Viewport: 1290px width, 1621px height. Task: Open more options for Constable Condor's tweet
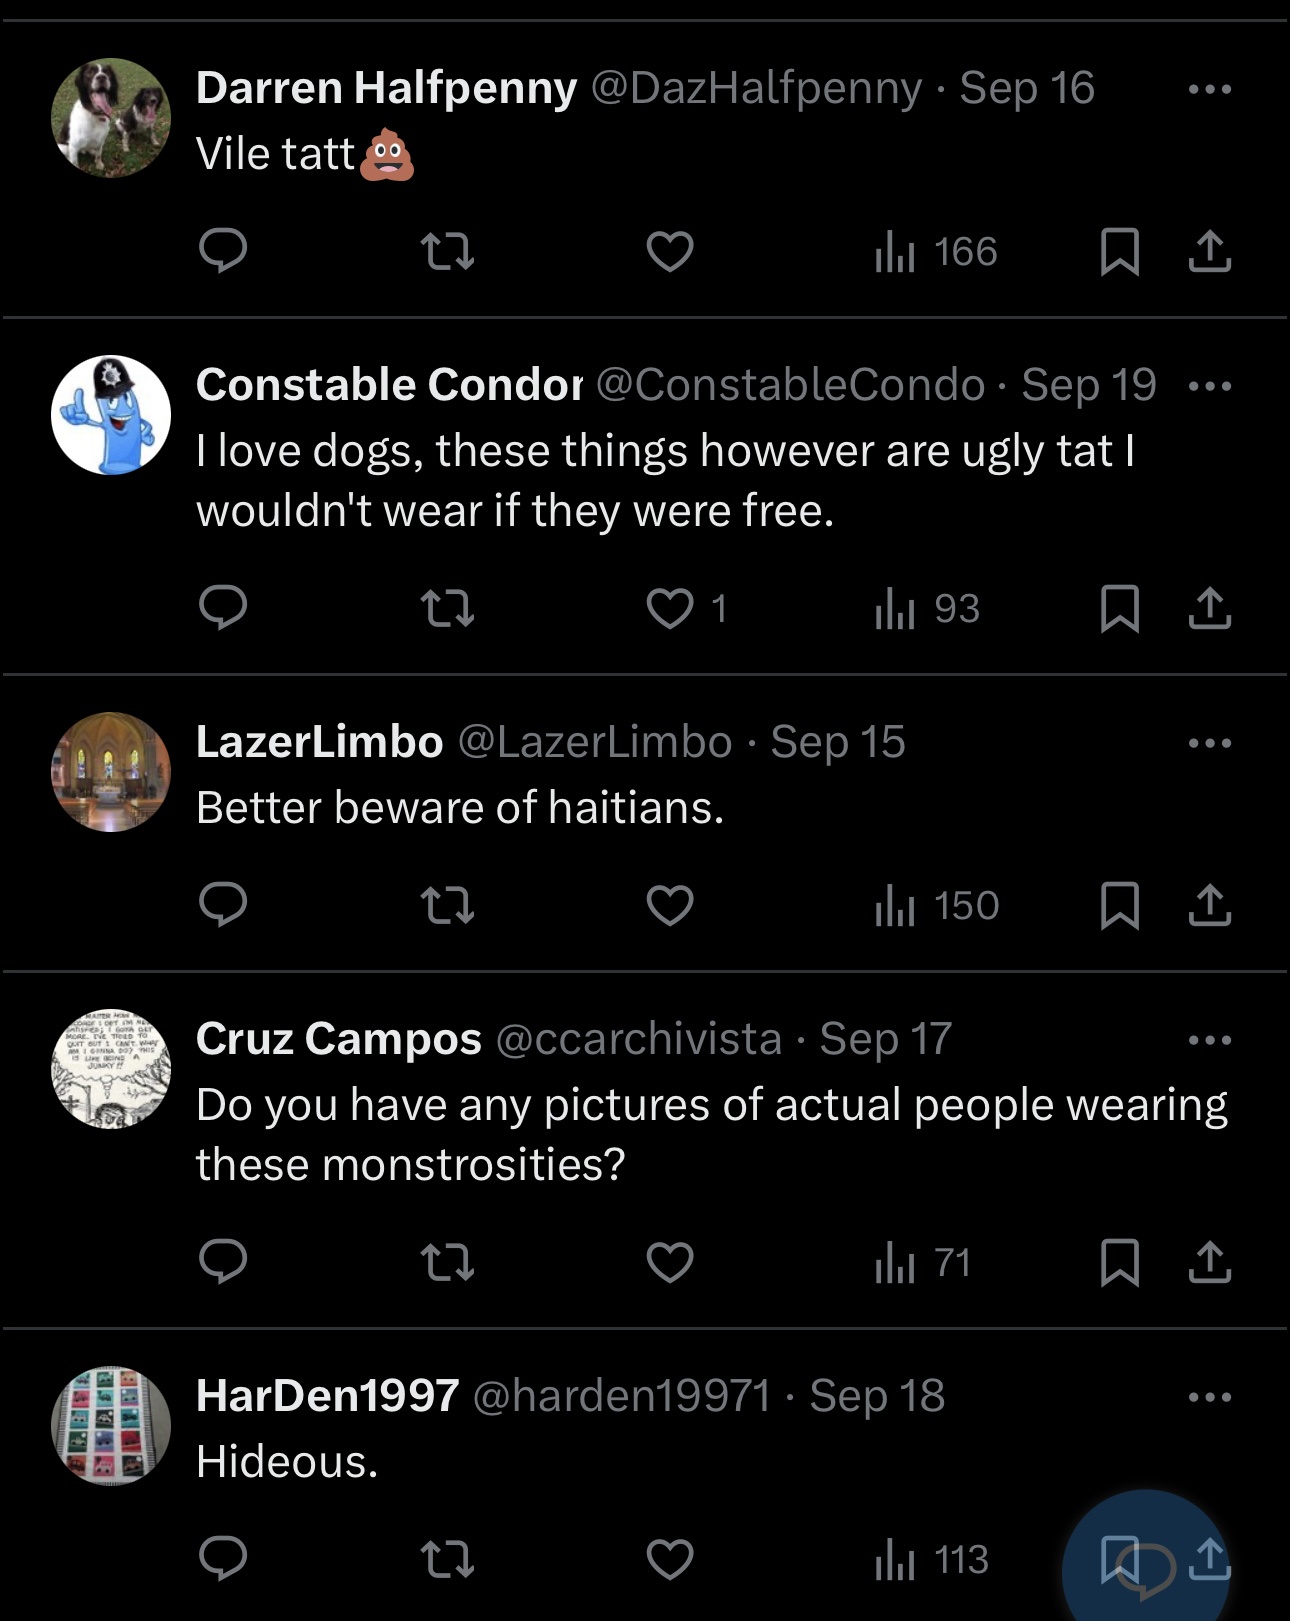coord(1209,386)
